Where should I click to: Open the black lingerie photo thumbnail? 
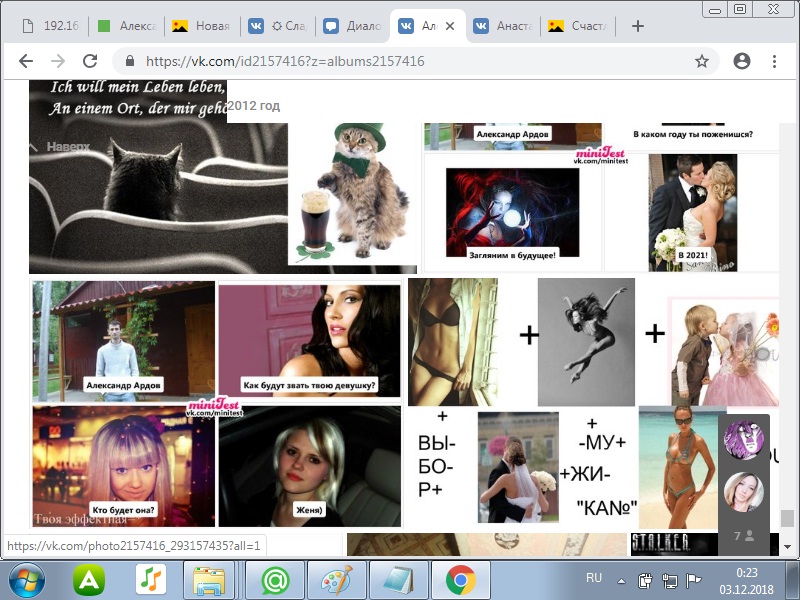pyautogui.click(x=453, y=342)
